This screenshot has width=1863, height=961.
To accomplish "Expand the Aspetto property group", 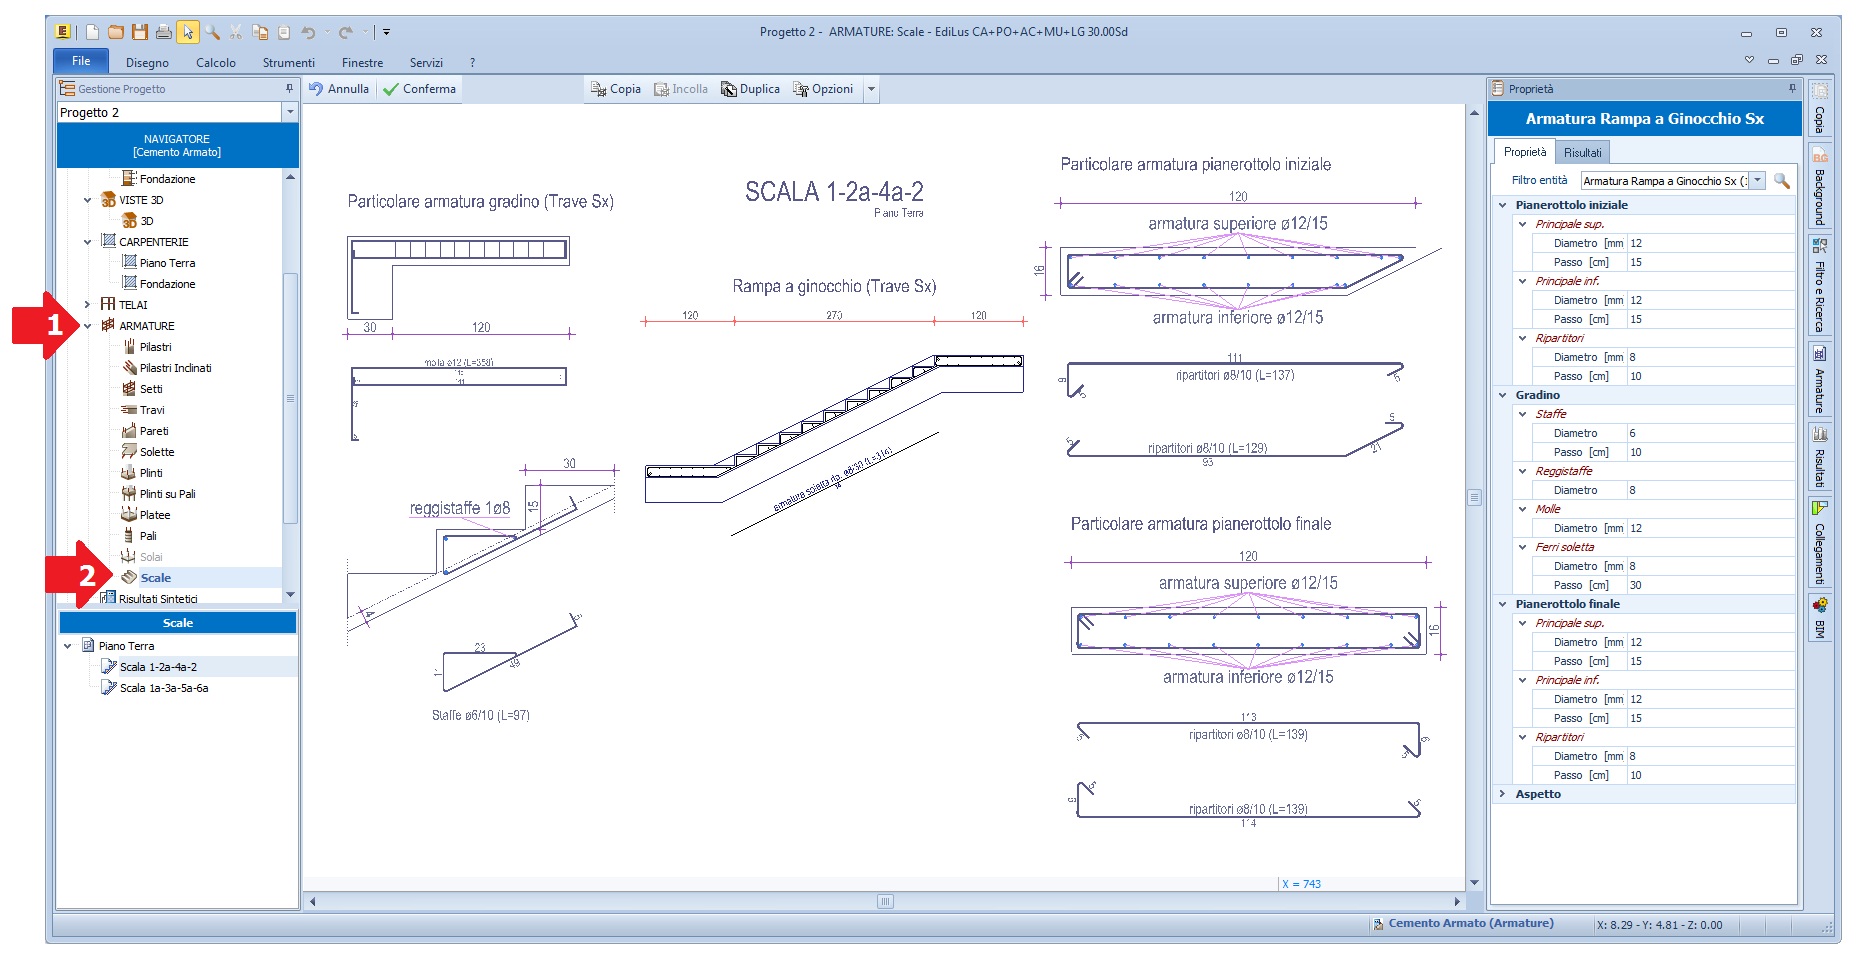I will 1503,794.
